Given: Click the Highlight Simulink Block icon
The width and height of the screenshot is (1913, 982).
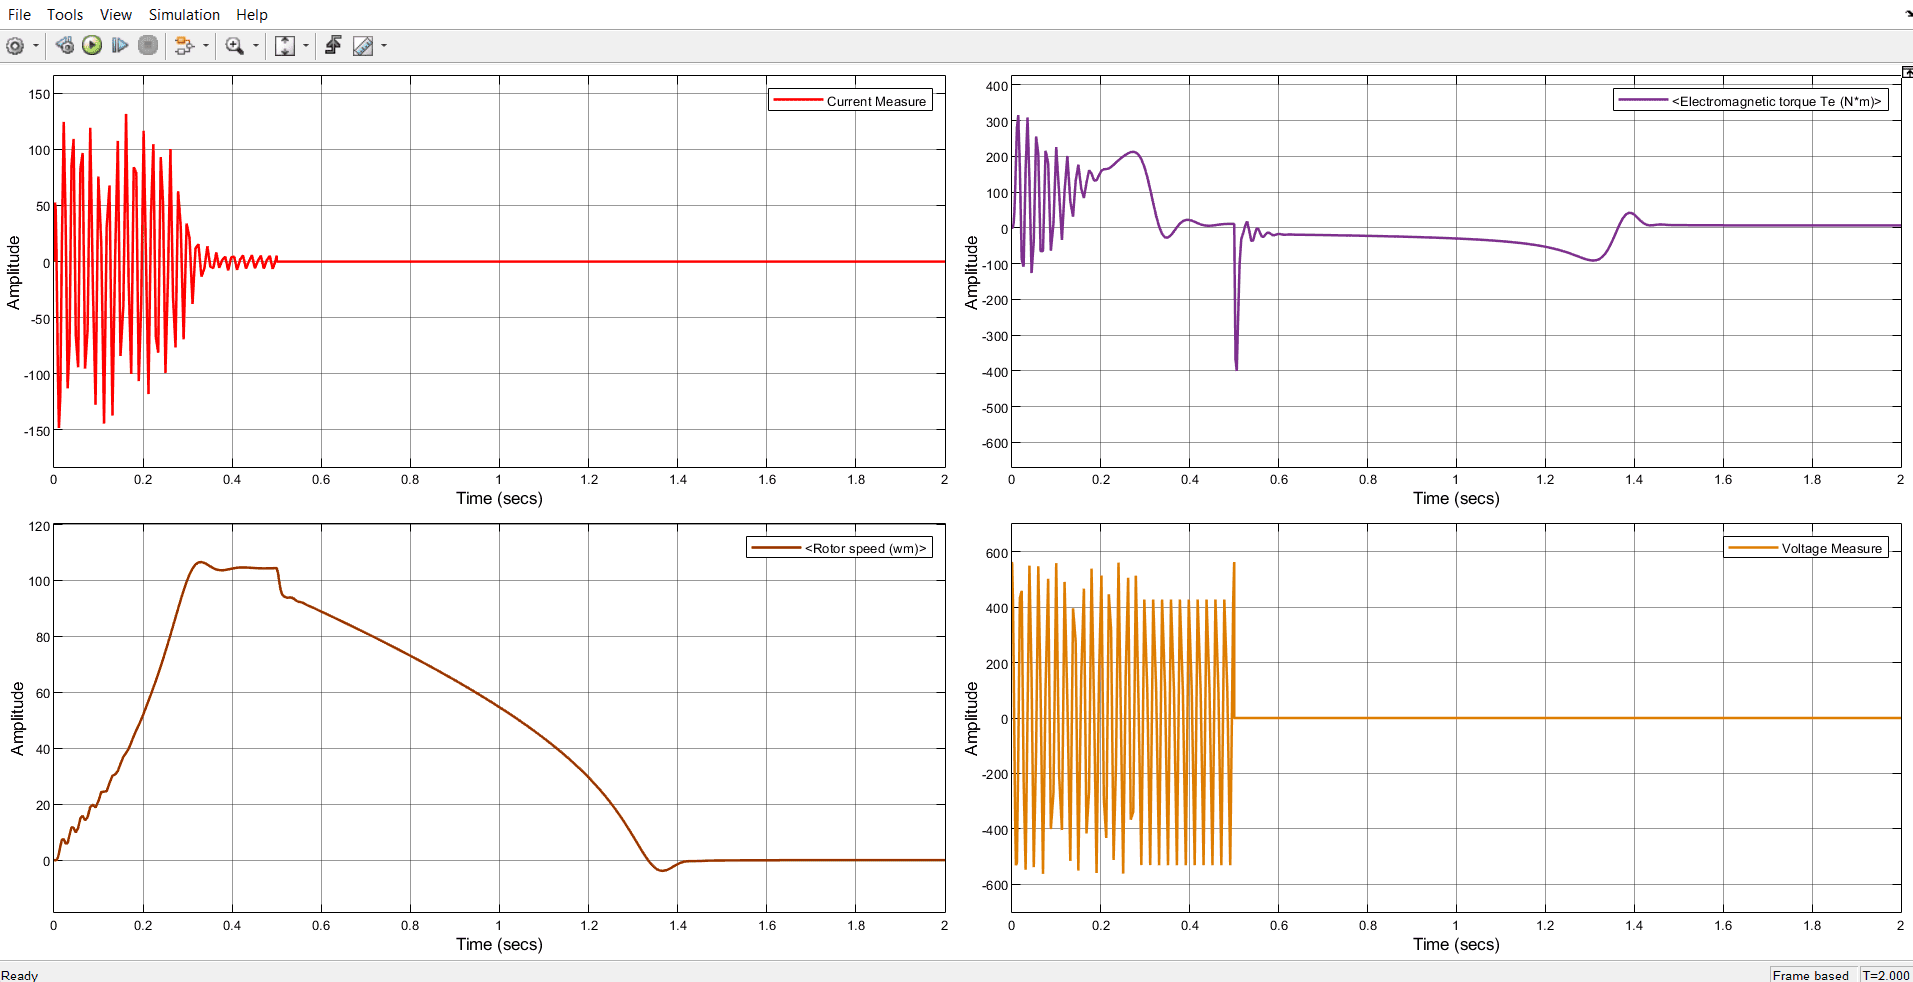Looking at the screenshot, I should 184,46.
